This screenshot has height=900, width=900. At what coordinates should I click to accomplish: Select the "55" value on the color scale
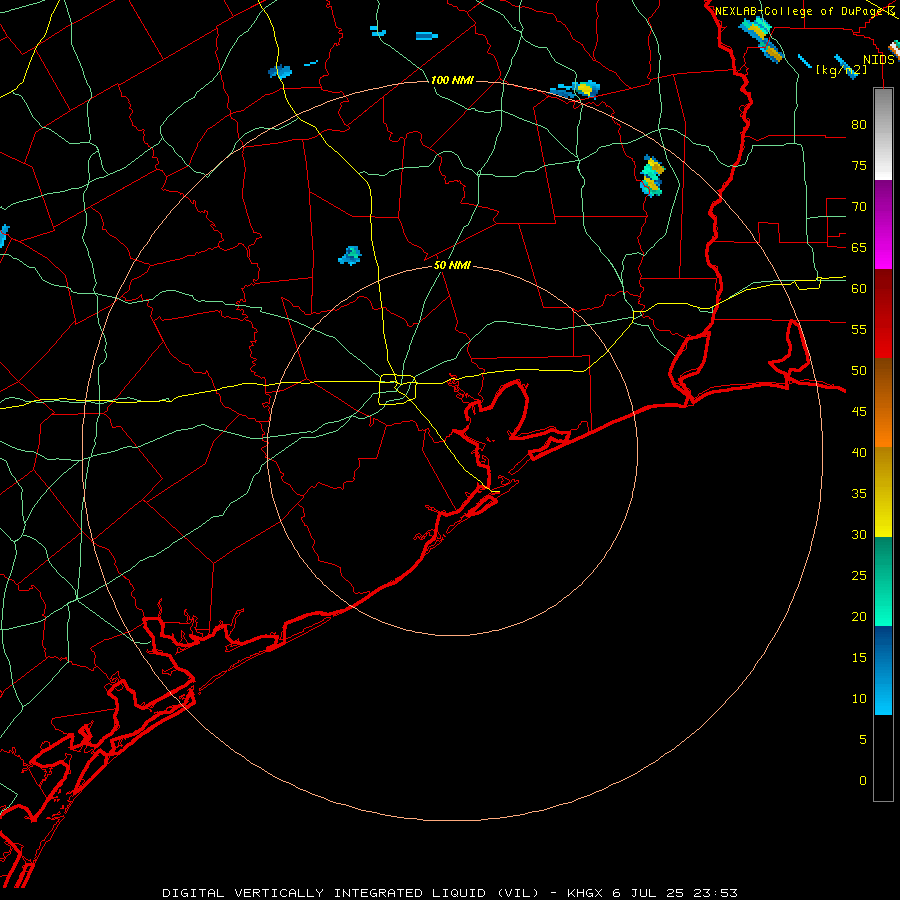click(x=859, y=329)
